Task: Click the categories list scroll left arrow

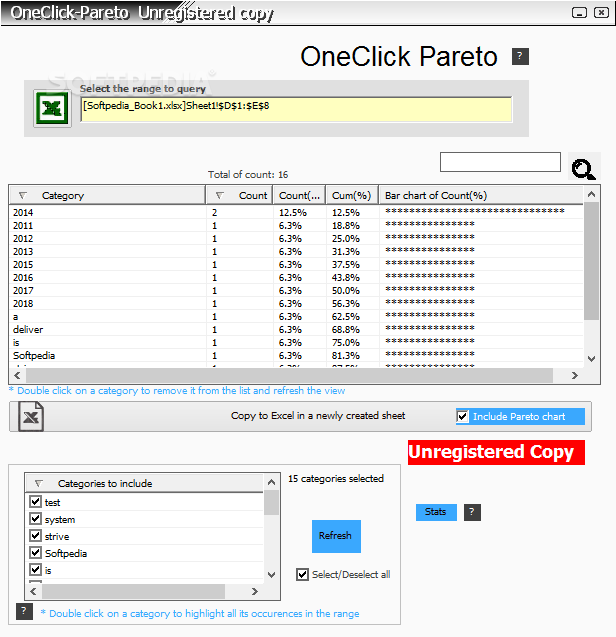Action: point(34,592)
